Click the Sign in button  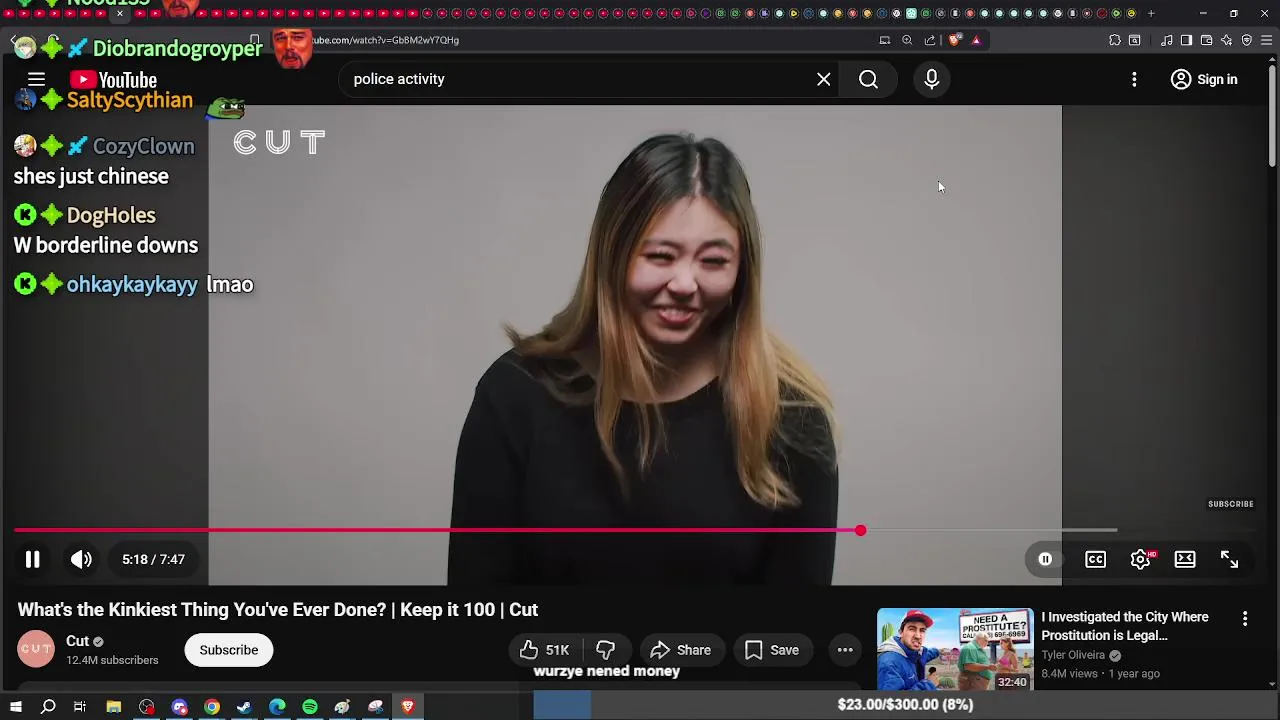(1204, 79)
